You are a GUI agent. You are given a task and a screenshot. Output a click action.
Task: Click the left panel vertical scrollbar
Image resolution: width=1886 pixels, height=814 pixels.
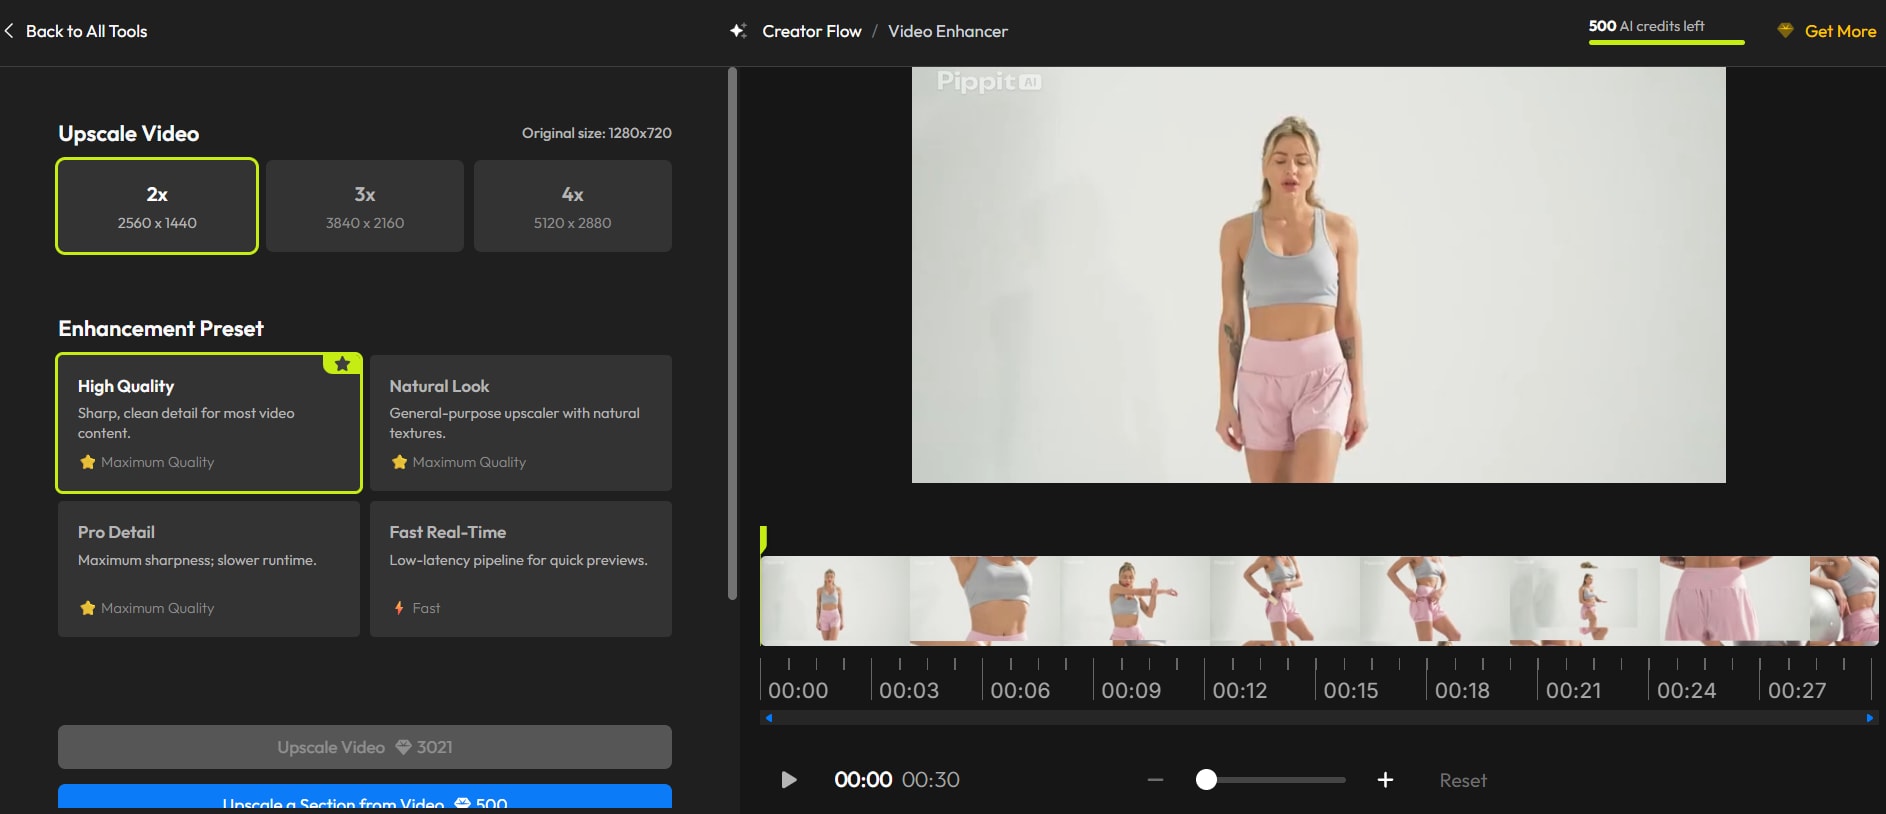[732, 334]
